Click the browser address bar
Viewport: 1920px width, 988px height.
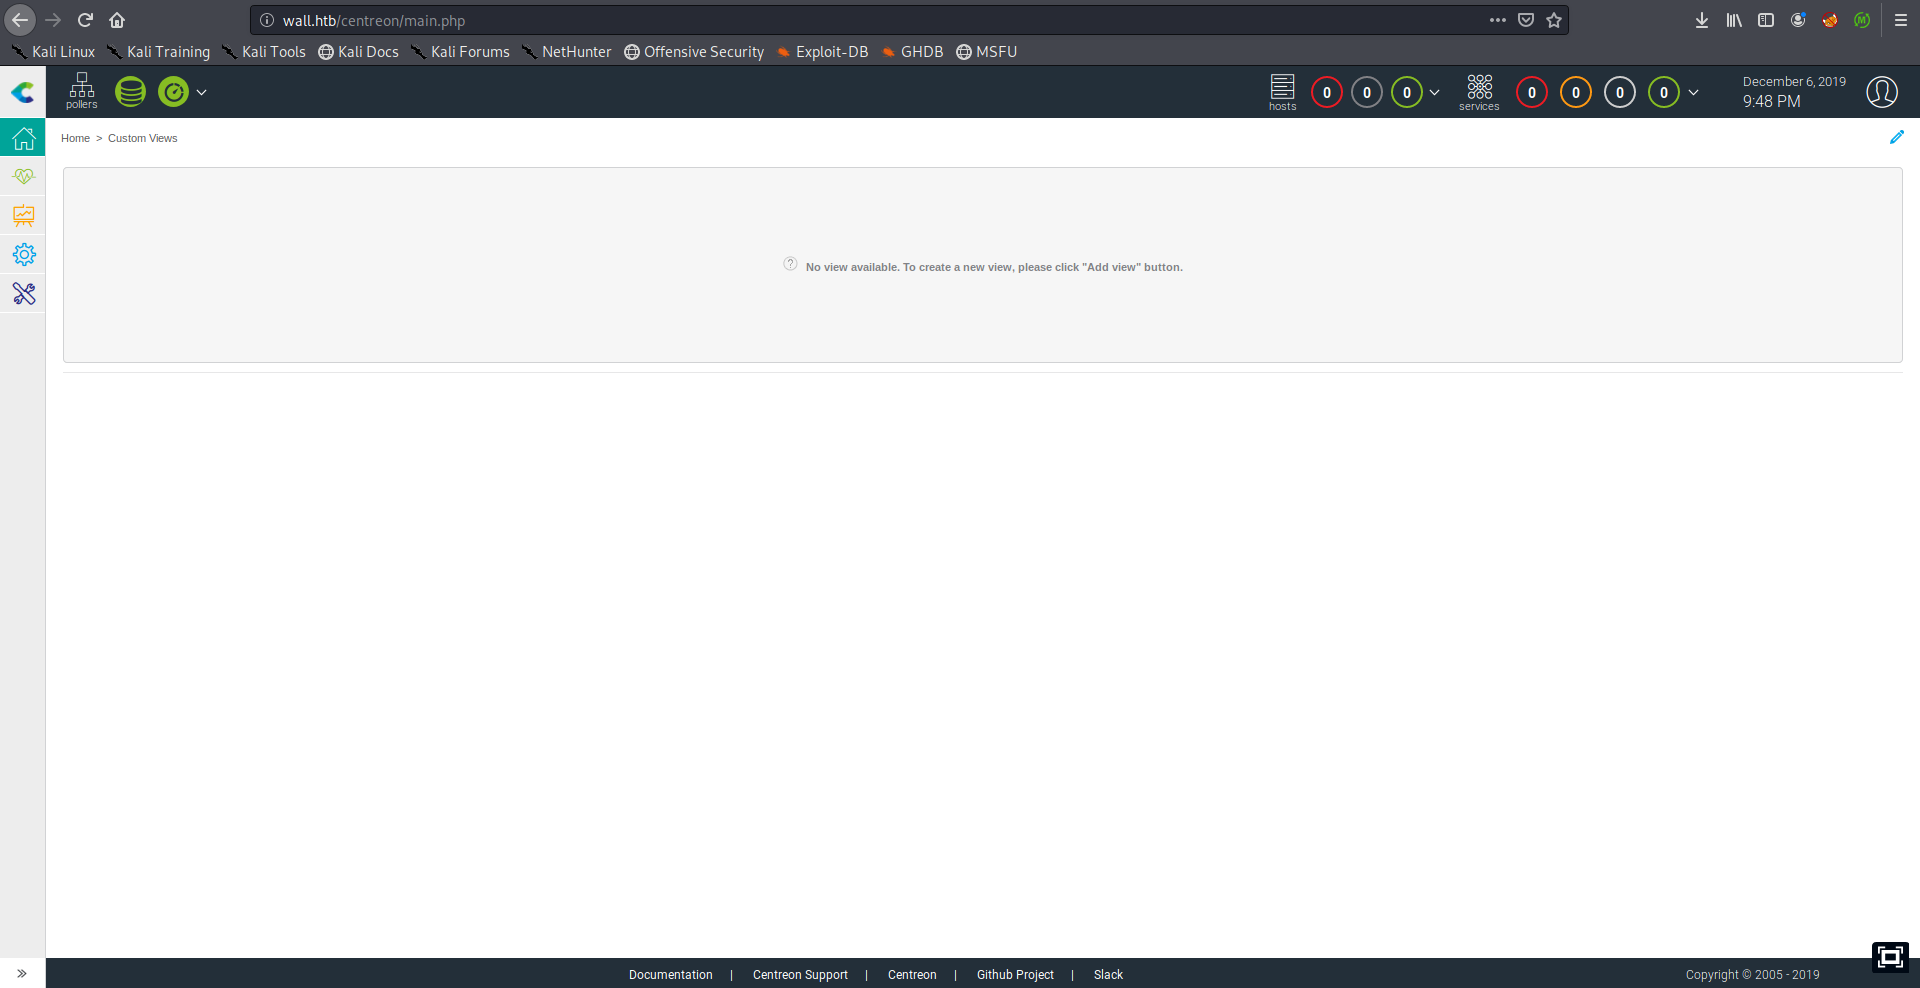click(x=870, y=20)
